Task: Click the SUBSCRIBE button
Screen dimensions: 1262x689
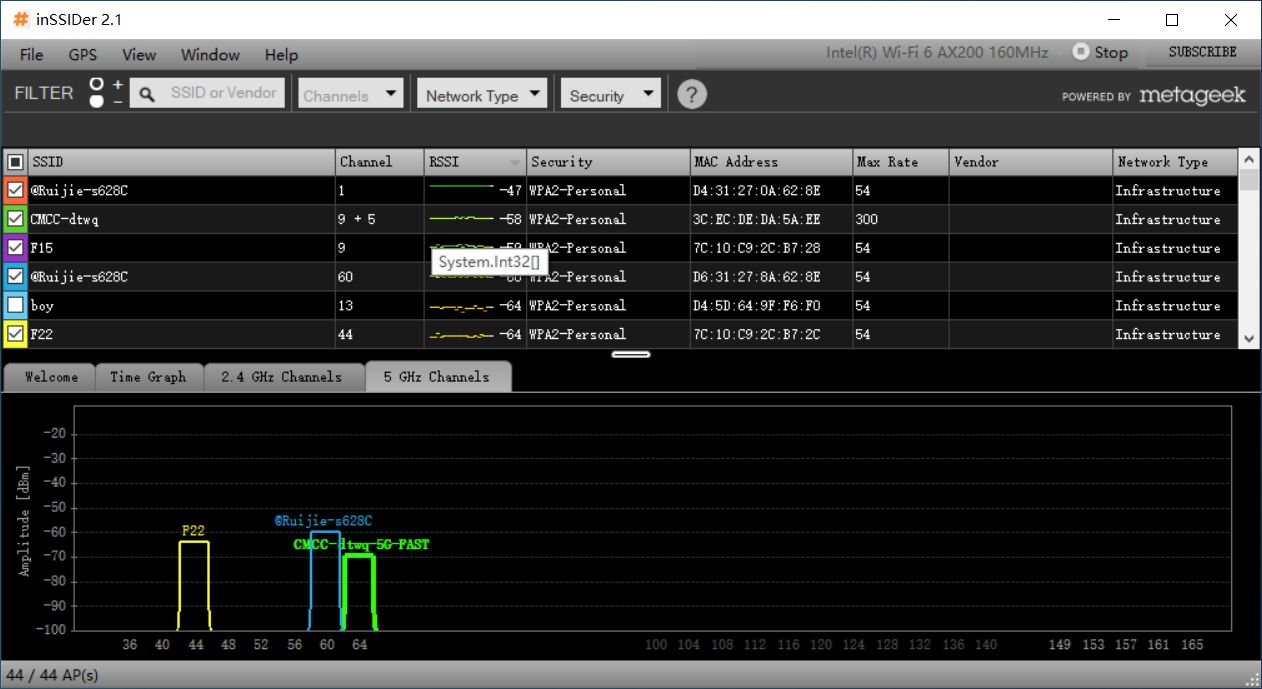Action: pos(1202,52)
